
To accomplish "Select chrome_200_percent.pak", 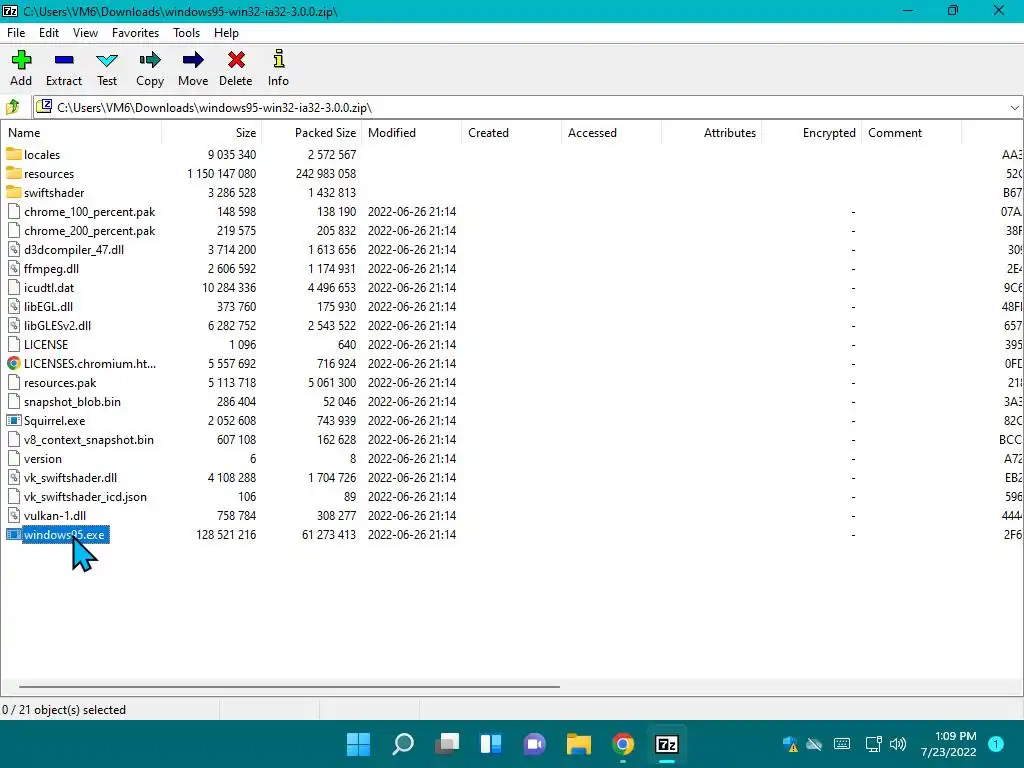I will [89, 231].
